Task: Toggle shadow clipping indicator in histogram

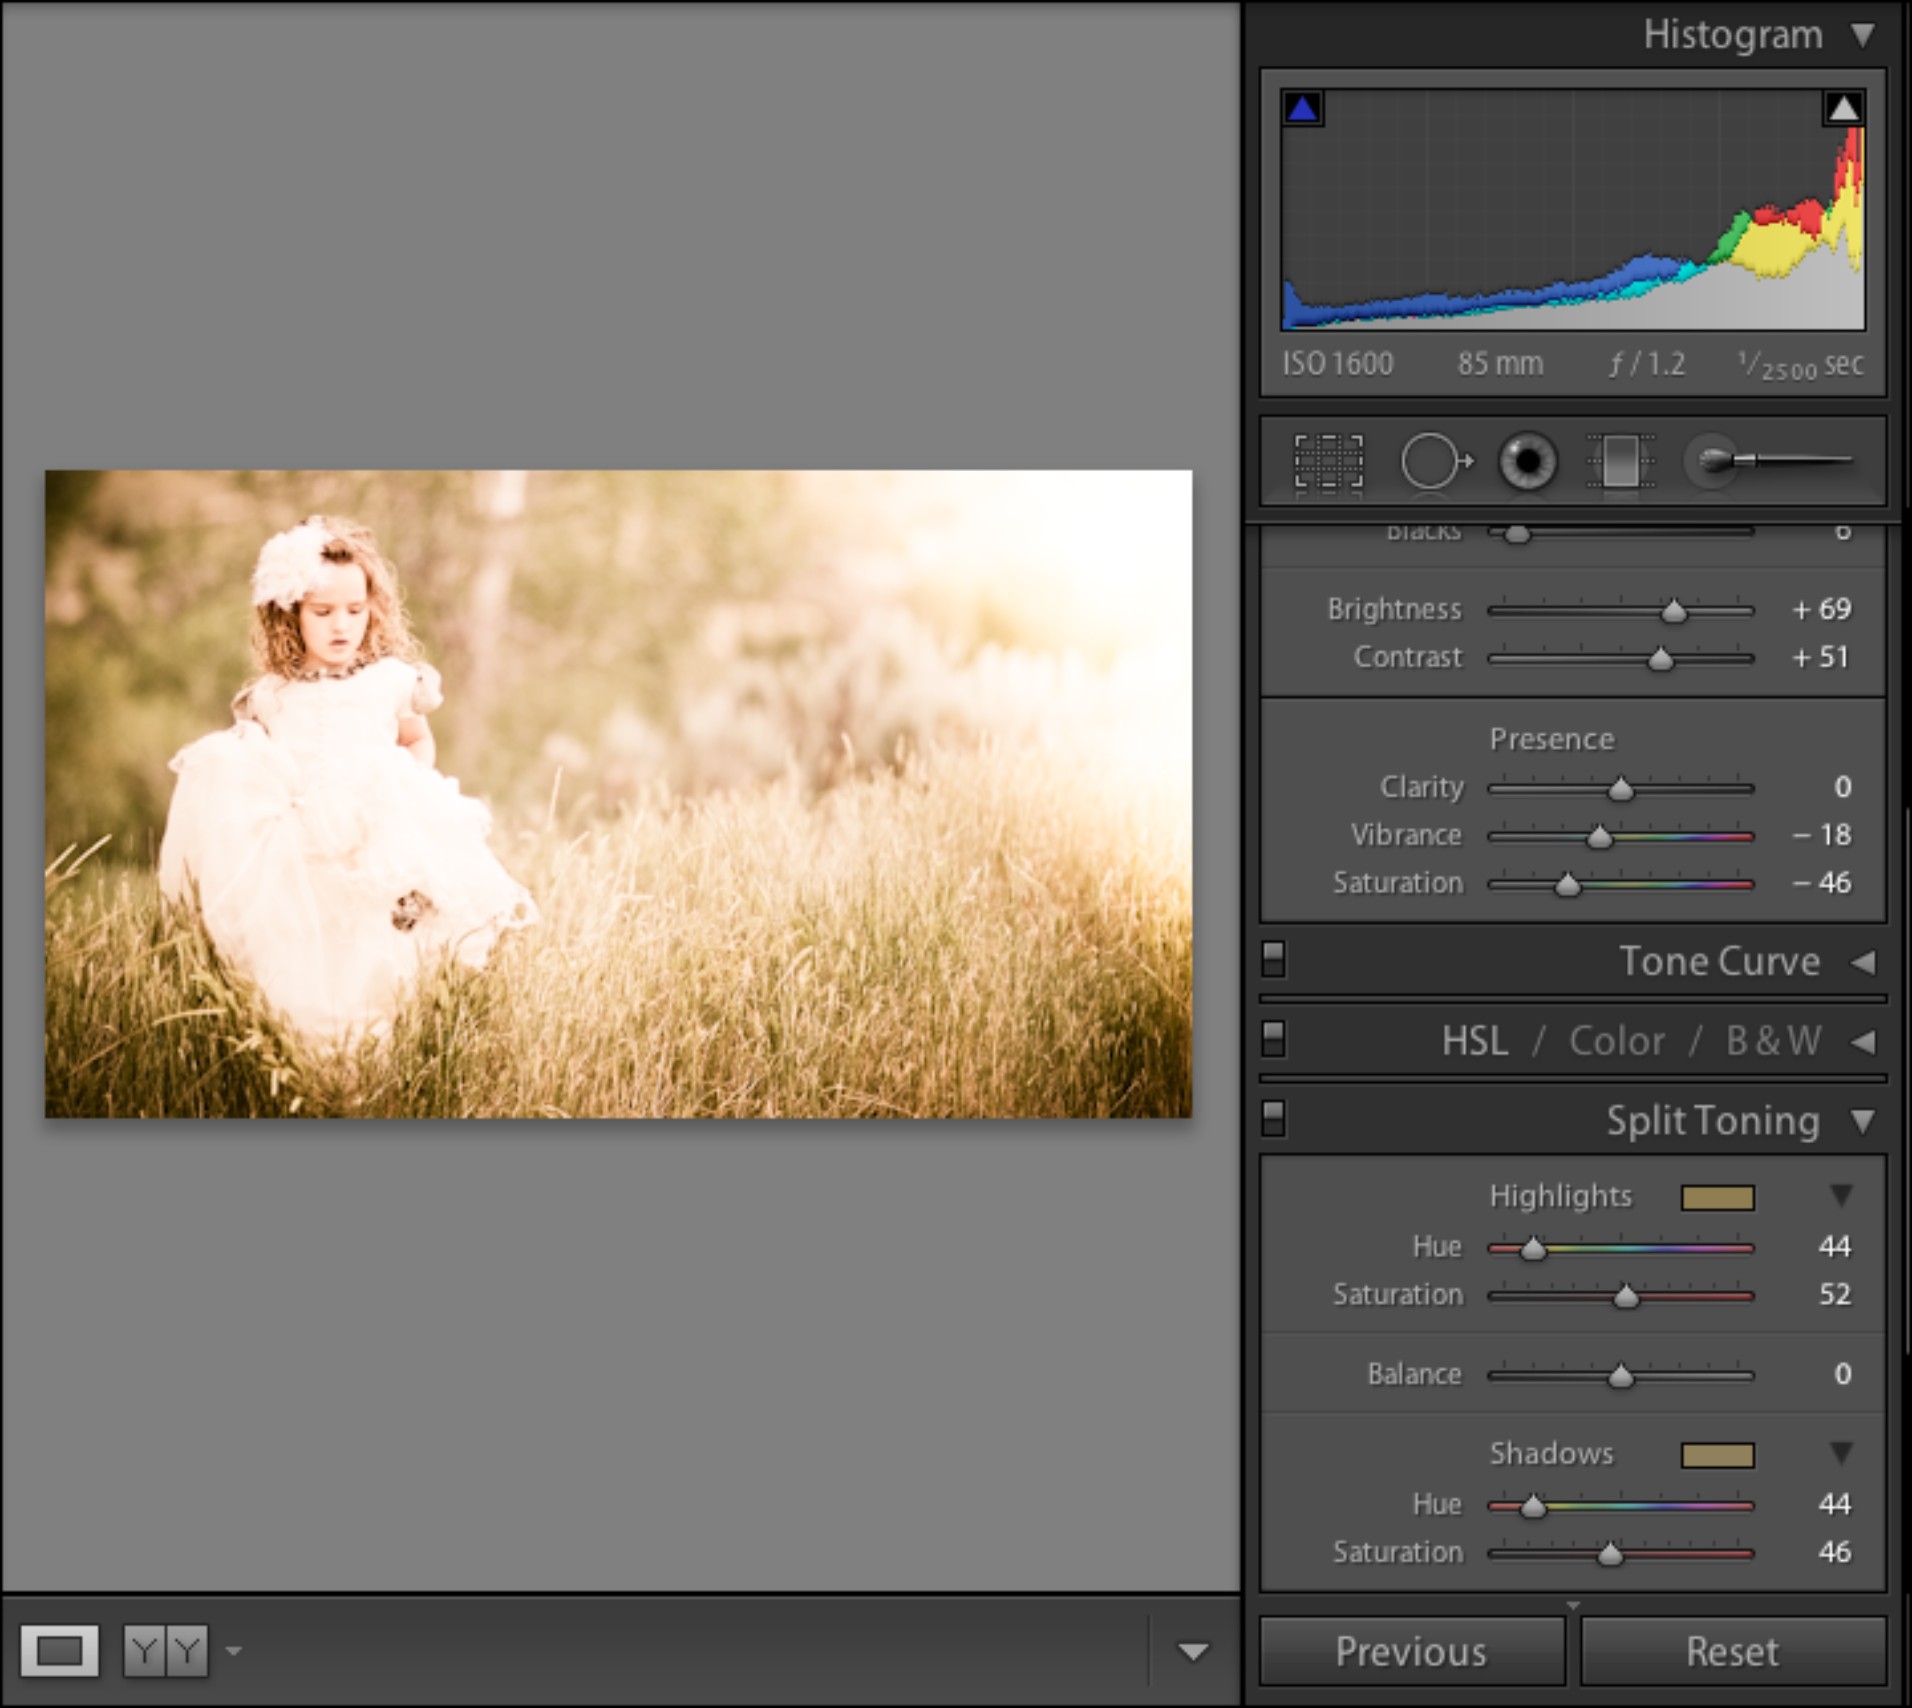Action: (x=1303, y=108)
